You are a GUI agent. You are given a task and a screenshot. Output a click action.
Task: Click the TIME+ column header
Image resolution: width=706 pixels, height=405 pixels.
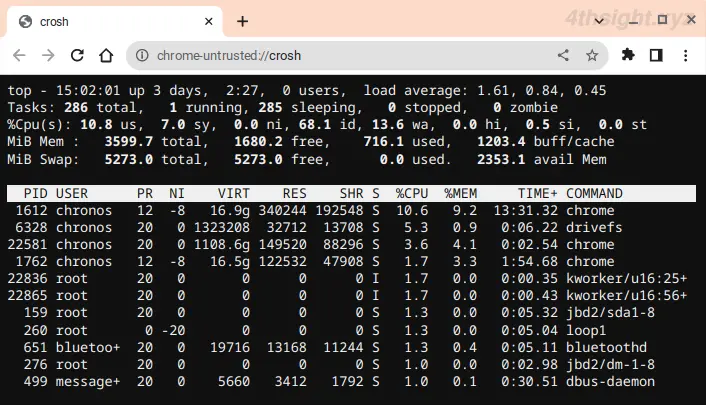click(x=538, y=194)
